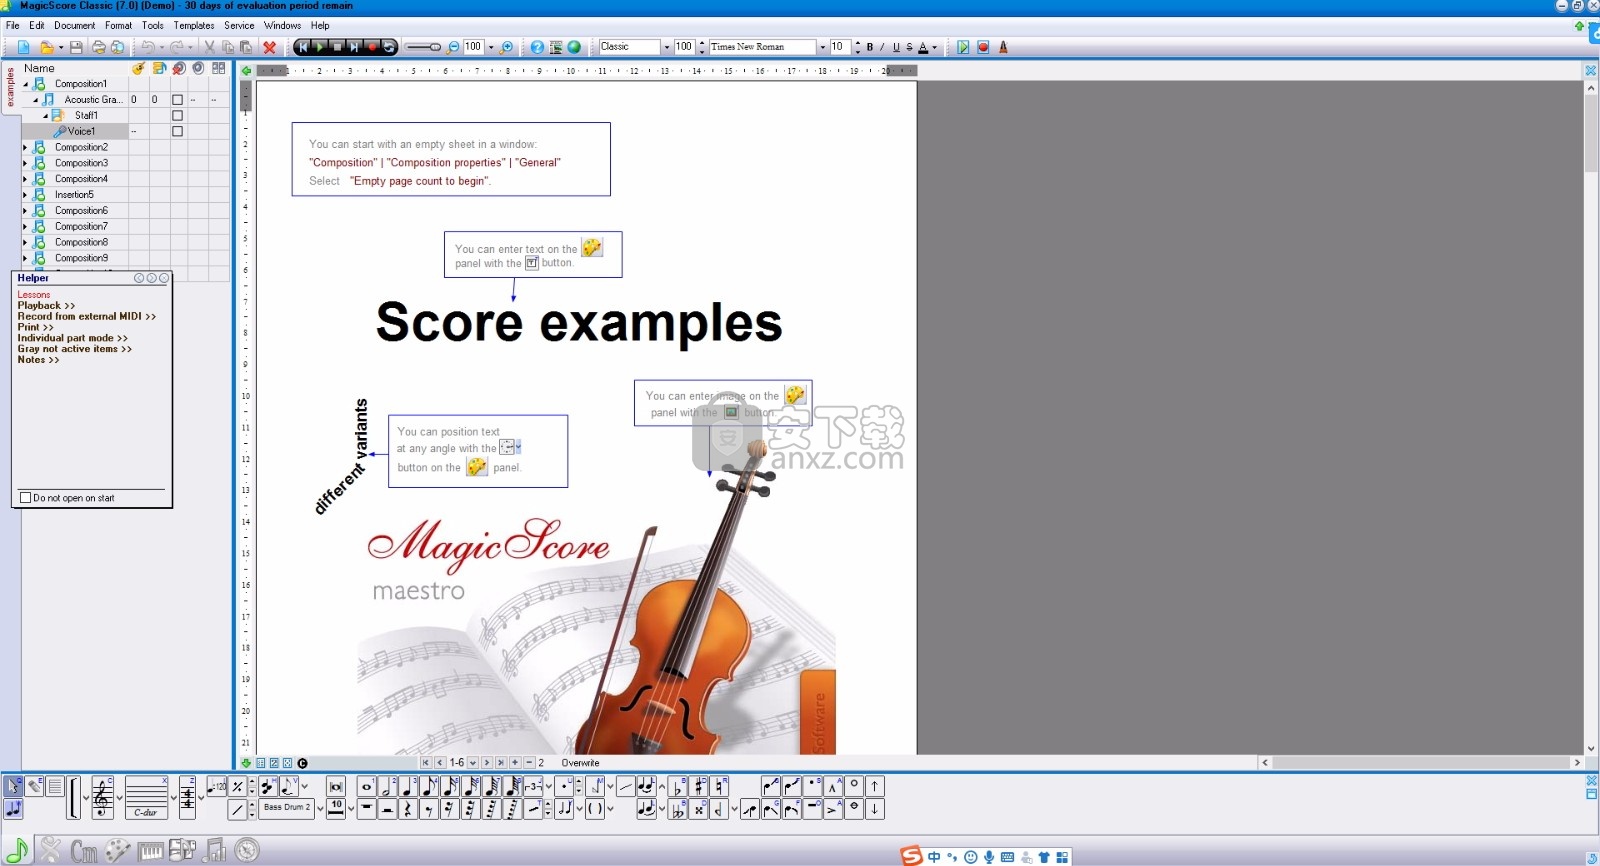The height and width of the screenshot is (866, 1600).
Task: Select the whole note duration
Action: pos(366,787)
